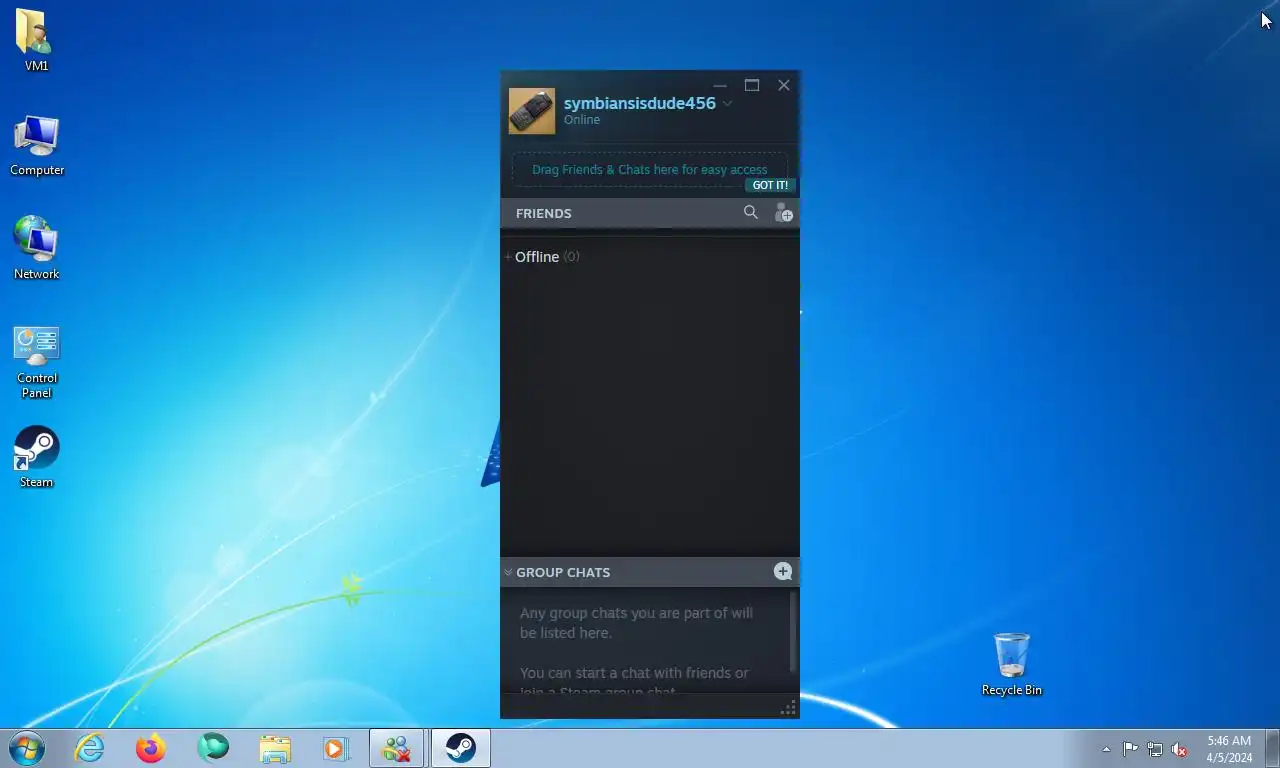This screenshot has height=768, width=1280.
Task: Open the friends search magnifier icon
Action: (751, 212)
